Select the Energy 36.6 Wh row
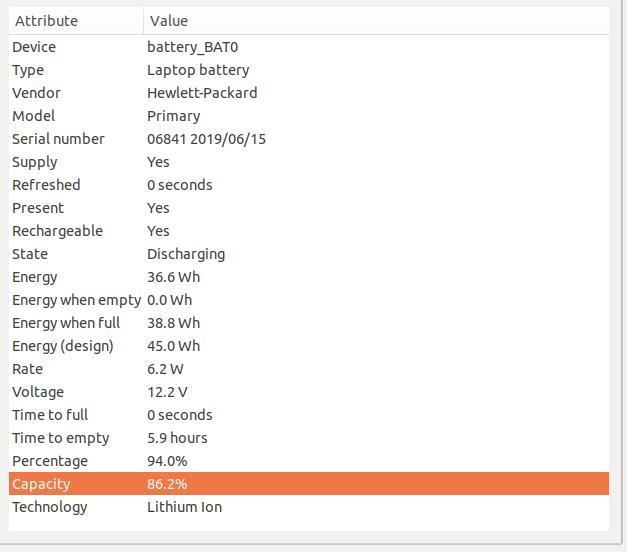The height and width of the screenshot is (552, 627). [x=309, y=277]
